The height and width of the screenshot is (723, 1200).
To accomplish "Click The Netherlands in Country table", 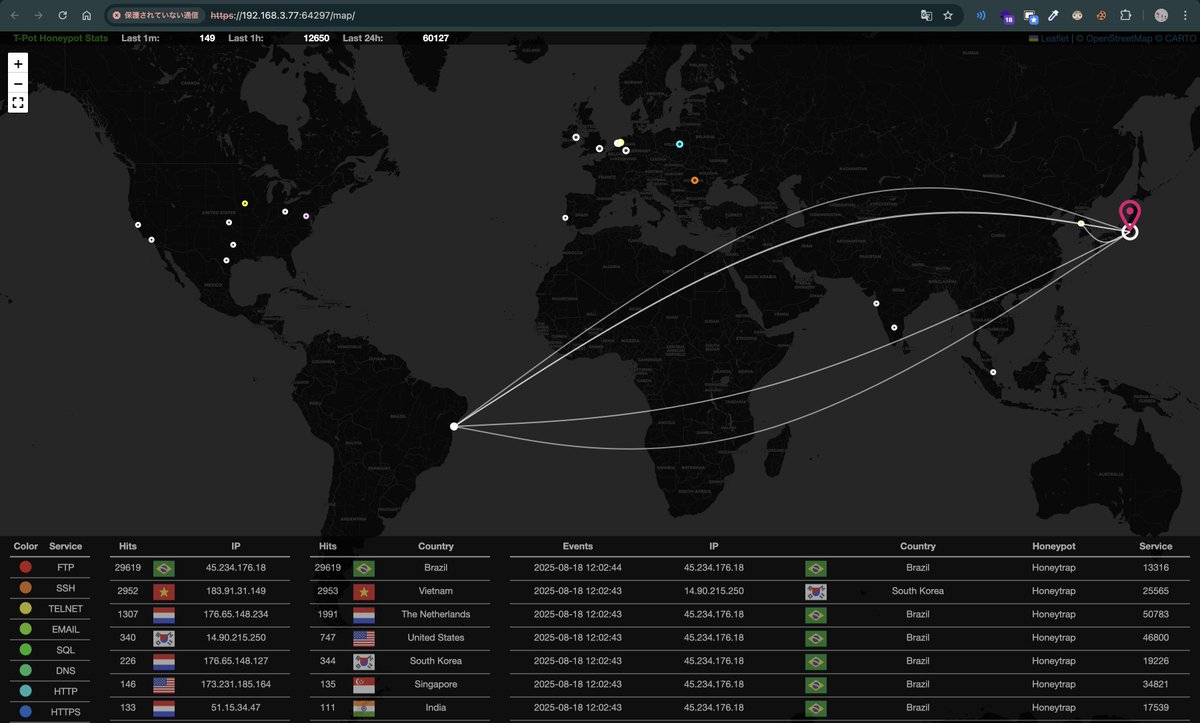I will click(436, 614).
